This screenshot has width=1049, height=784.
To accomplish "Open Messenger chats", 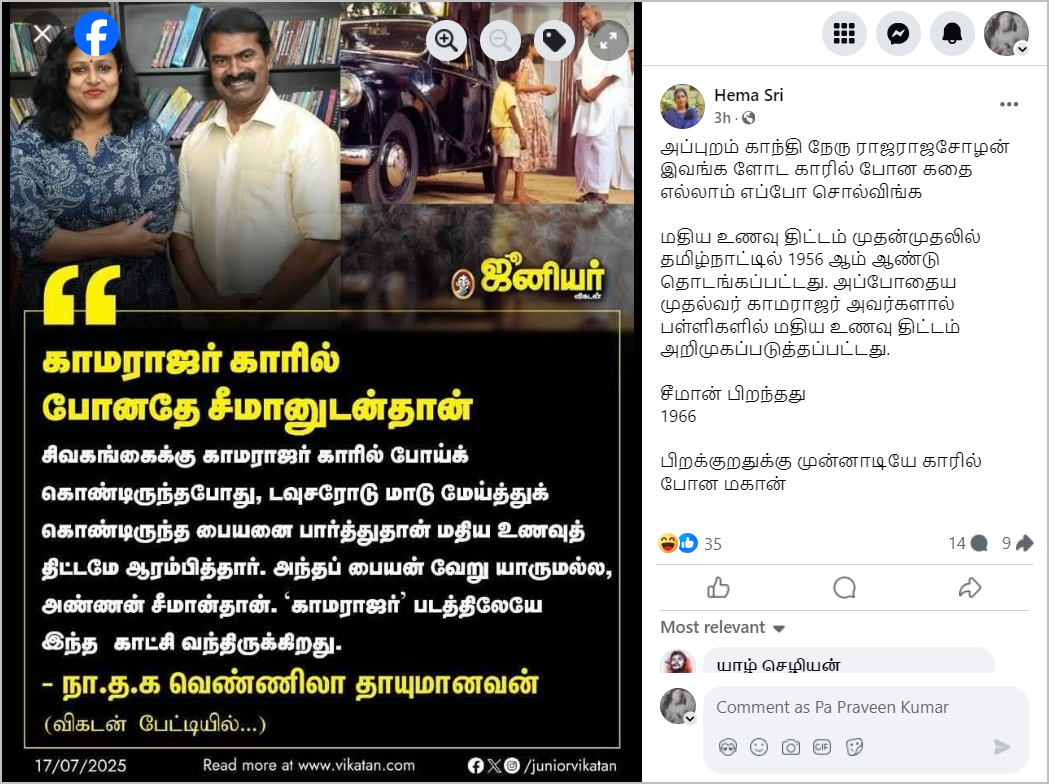I will [898, 33].
